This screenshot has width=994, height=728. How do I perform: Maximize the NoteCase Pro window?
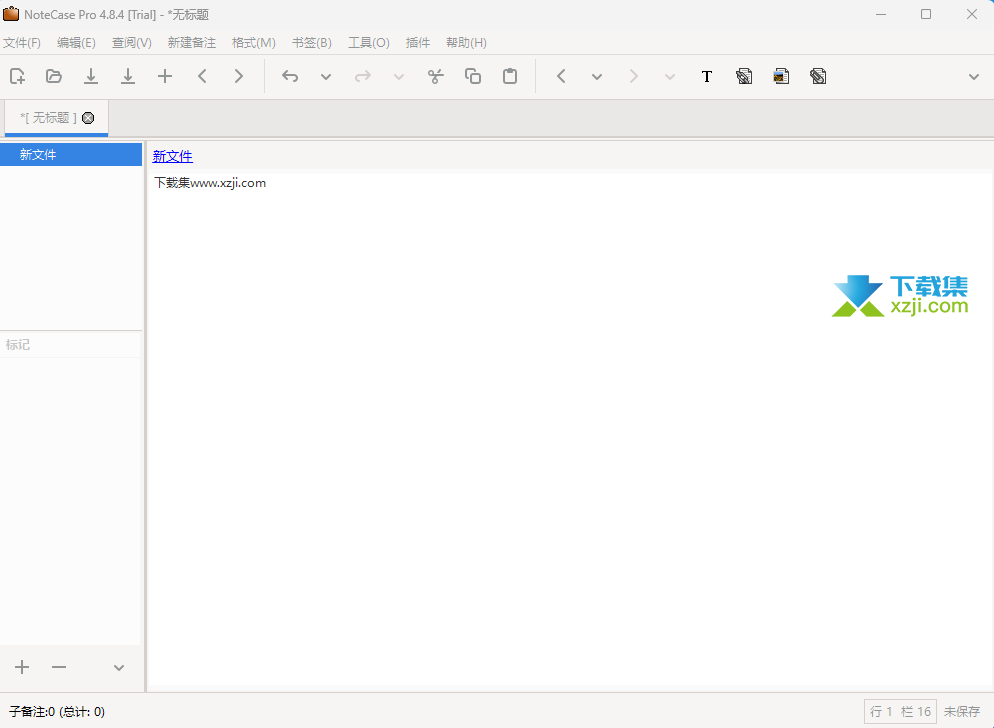tap(926, 14)
